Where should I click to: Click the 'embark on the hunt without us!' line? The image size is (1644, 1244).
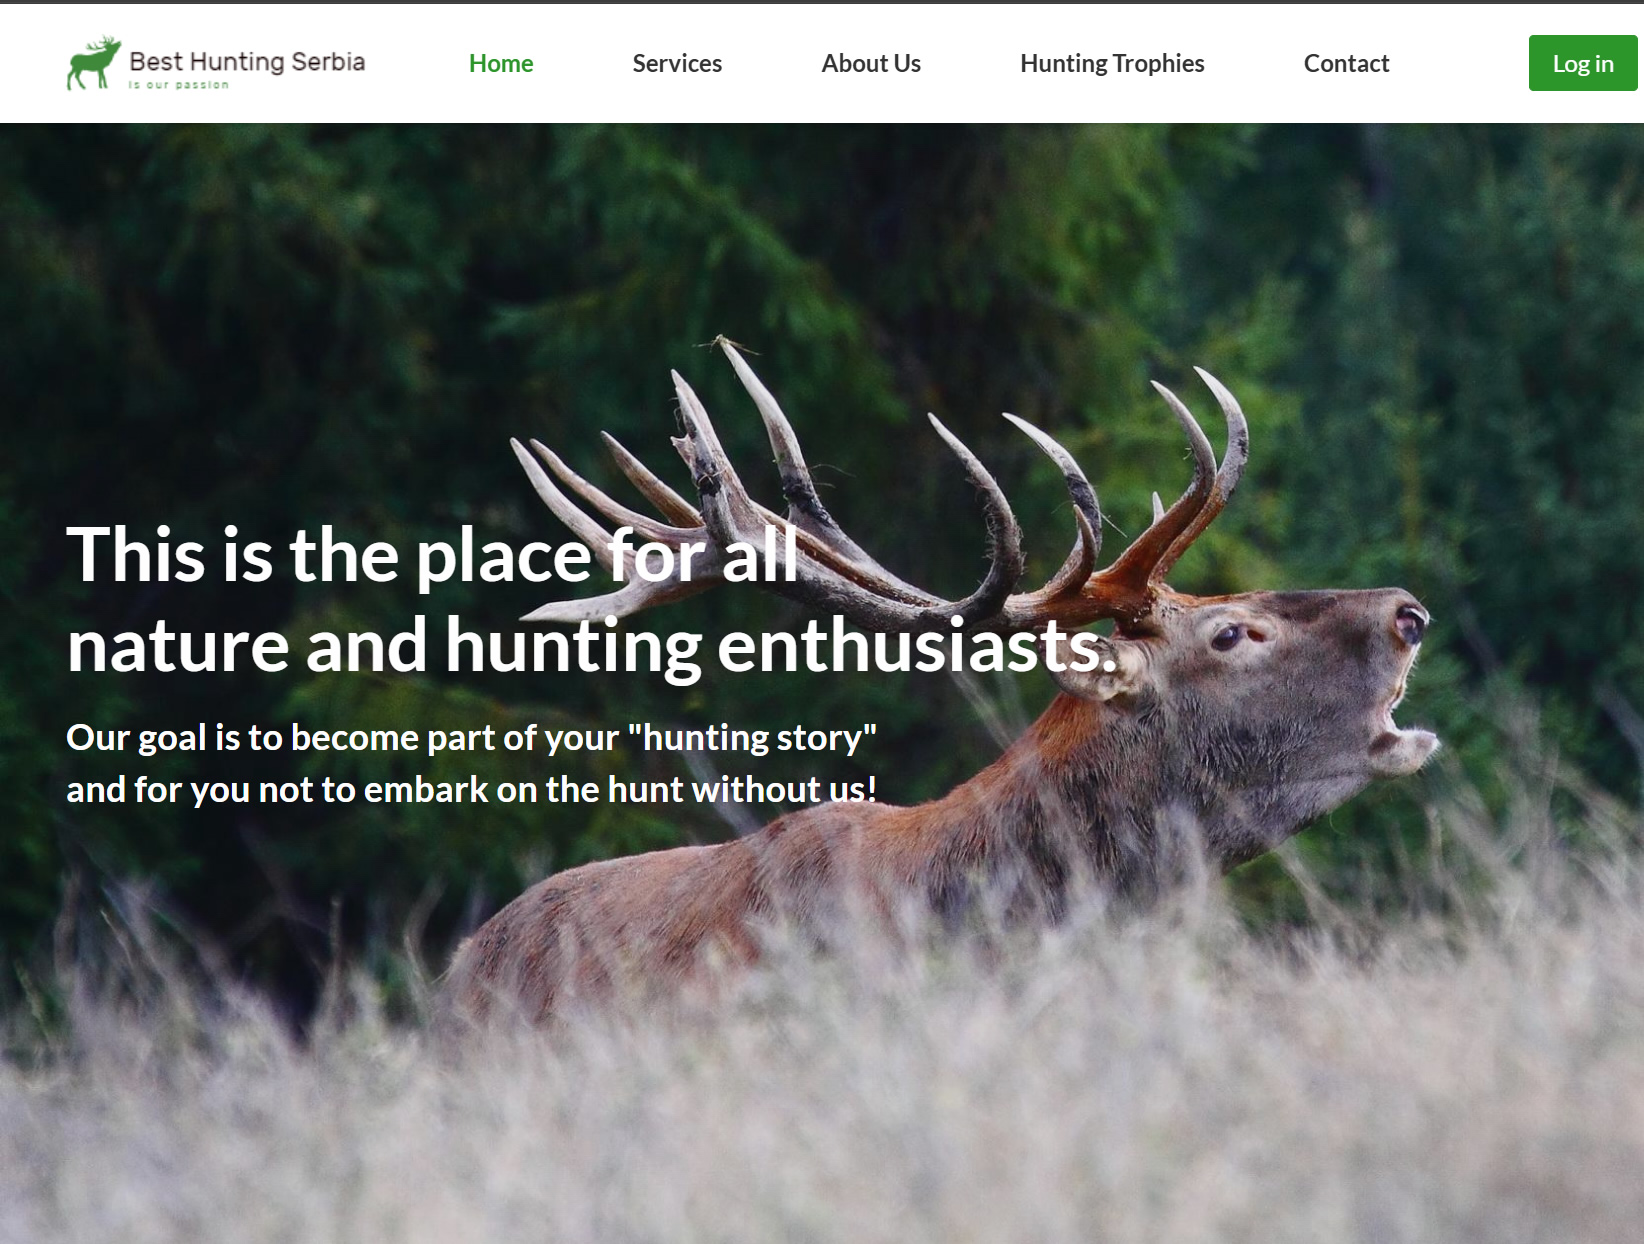coord(620,789)
